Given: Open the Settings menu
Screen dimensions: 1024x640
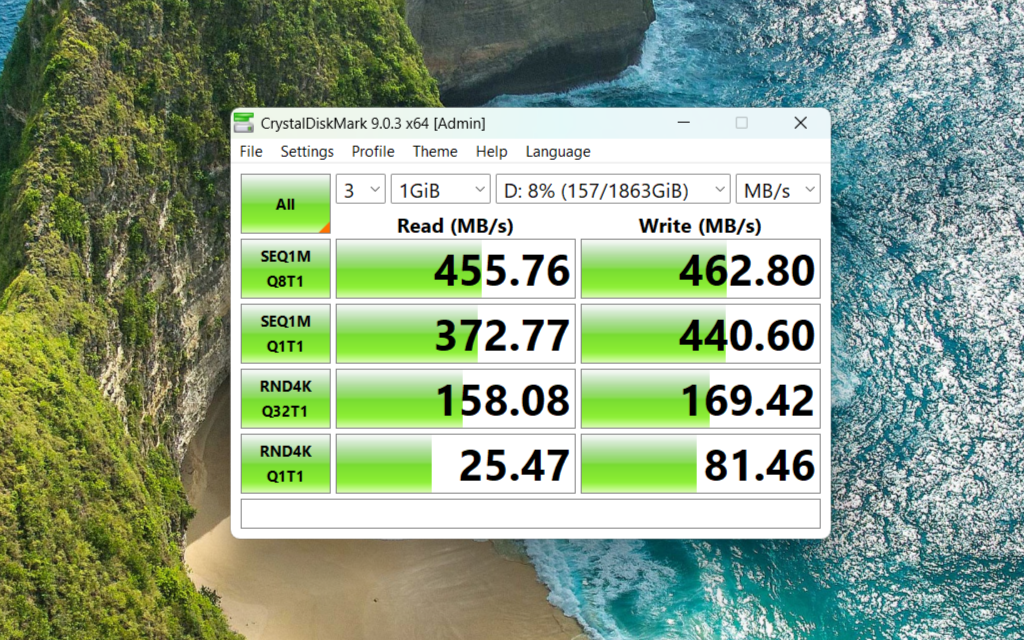Looking at the screenshot, I should pyautogui.click(x=307, y=152).
